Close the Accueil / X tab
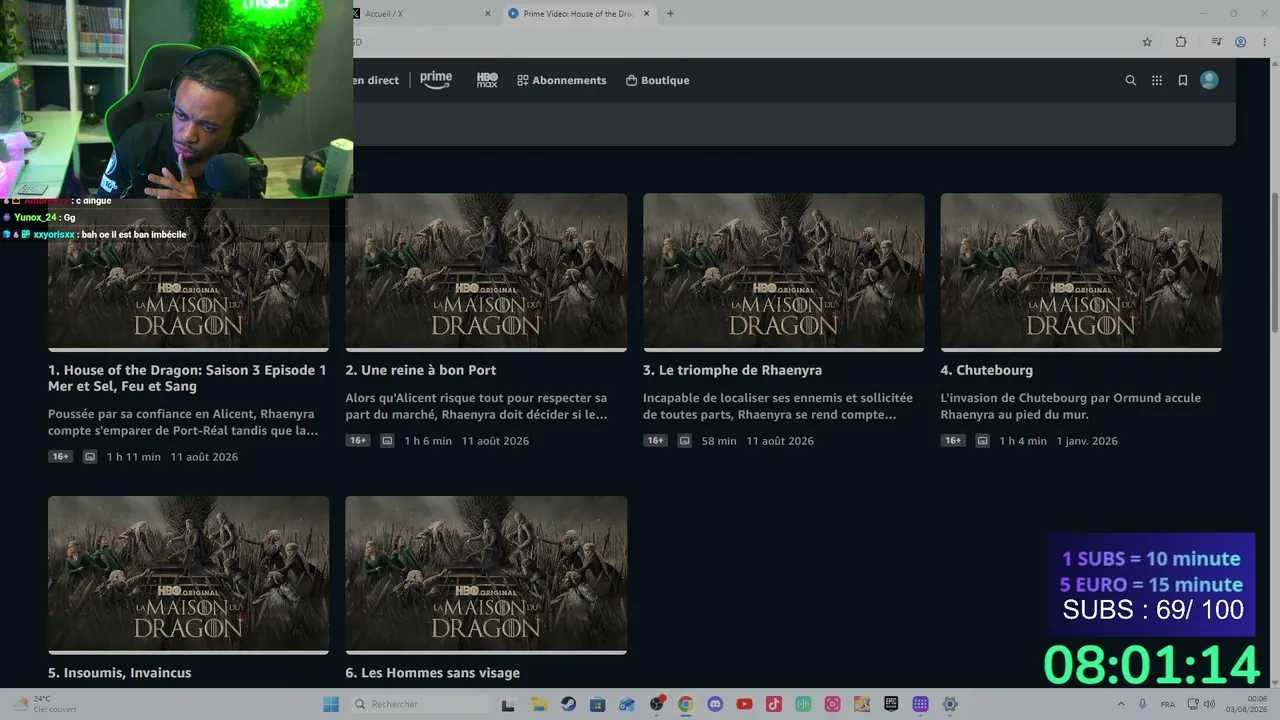Image resolution: width=1280 pixels, height=720 pixels. point(488,14)
